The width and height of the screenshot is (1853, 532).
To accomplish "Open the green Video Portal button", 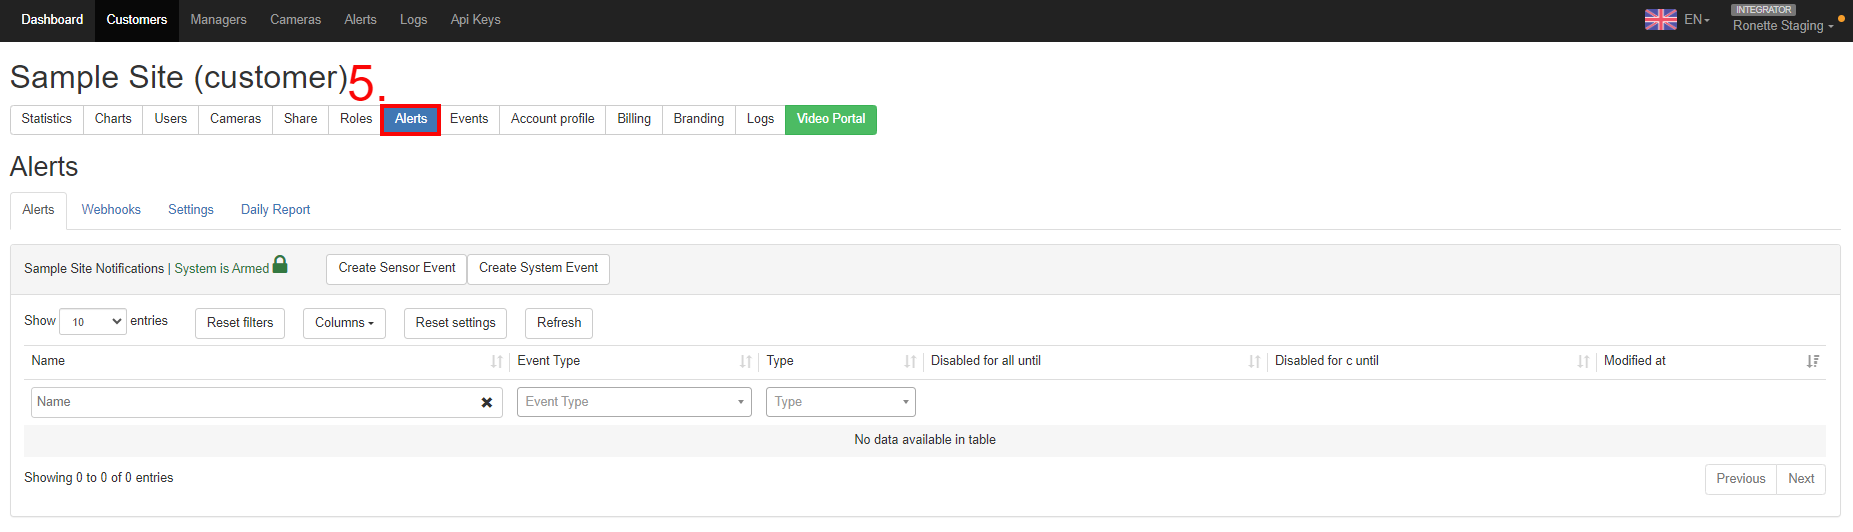I will [831, 119].
